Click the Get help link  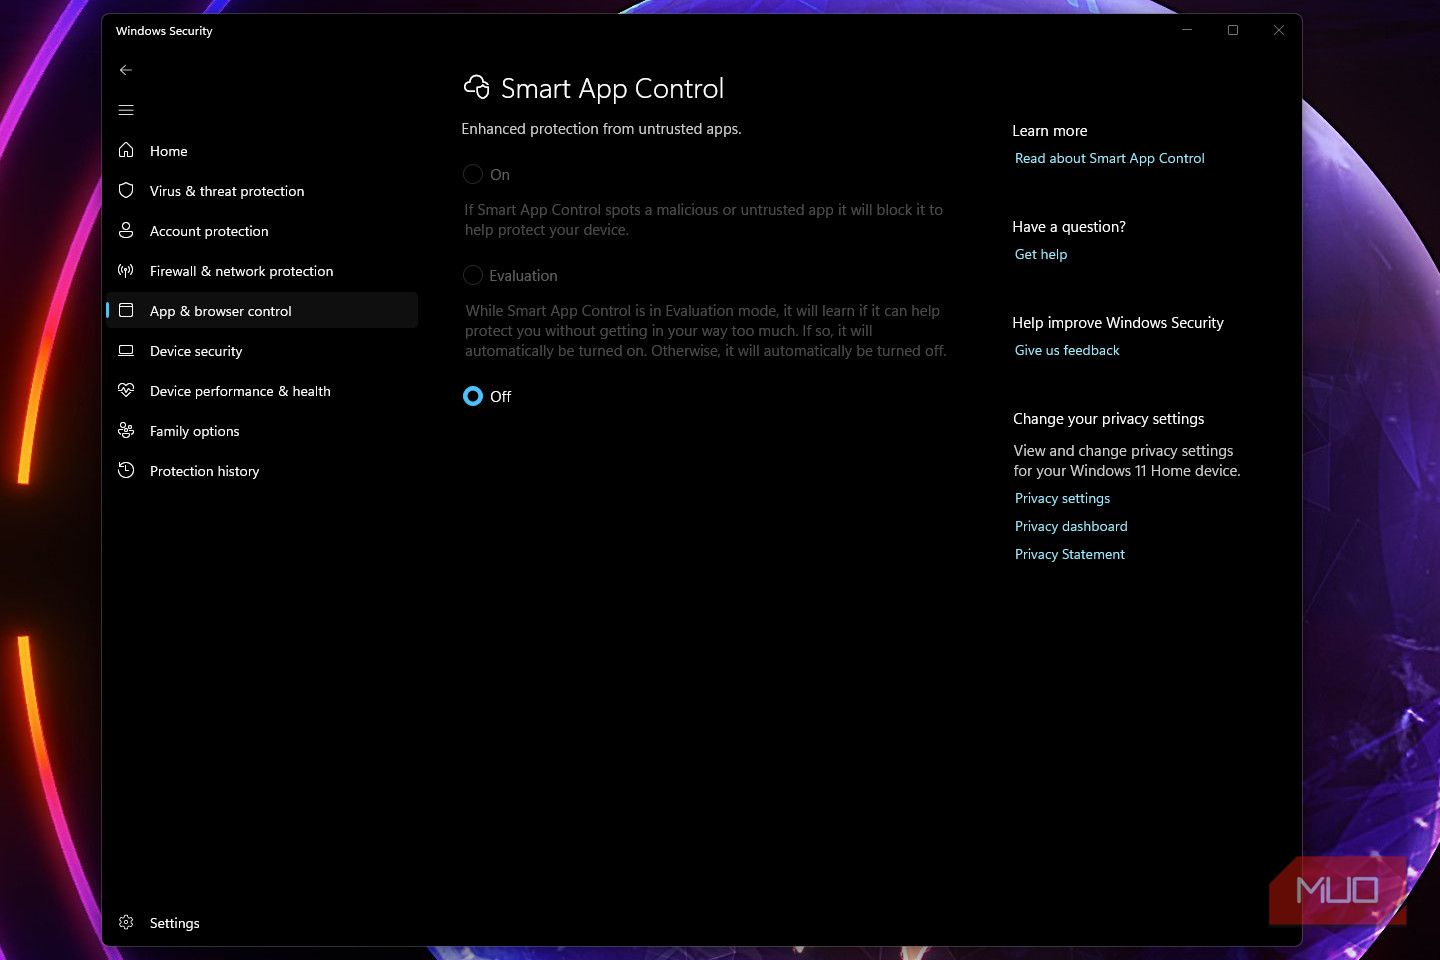(1041, 254)
